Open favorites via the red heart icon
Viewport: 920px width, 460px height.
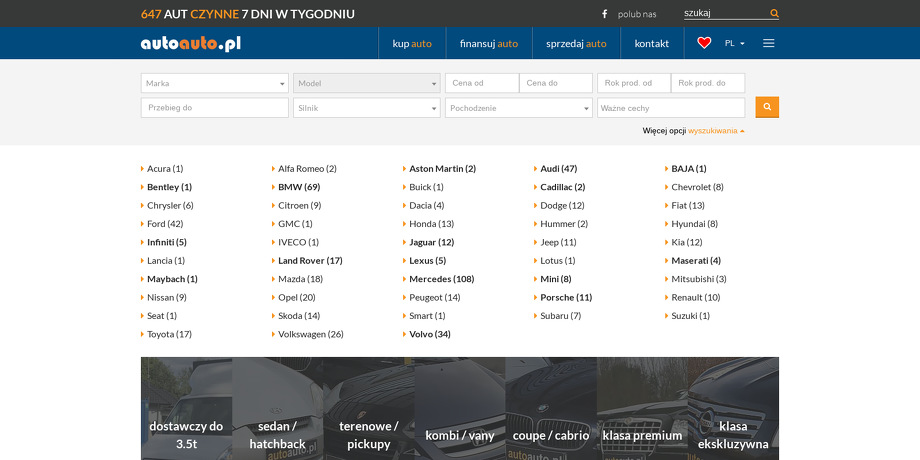point(704,43)
